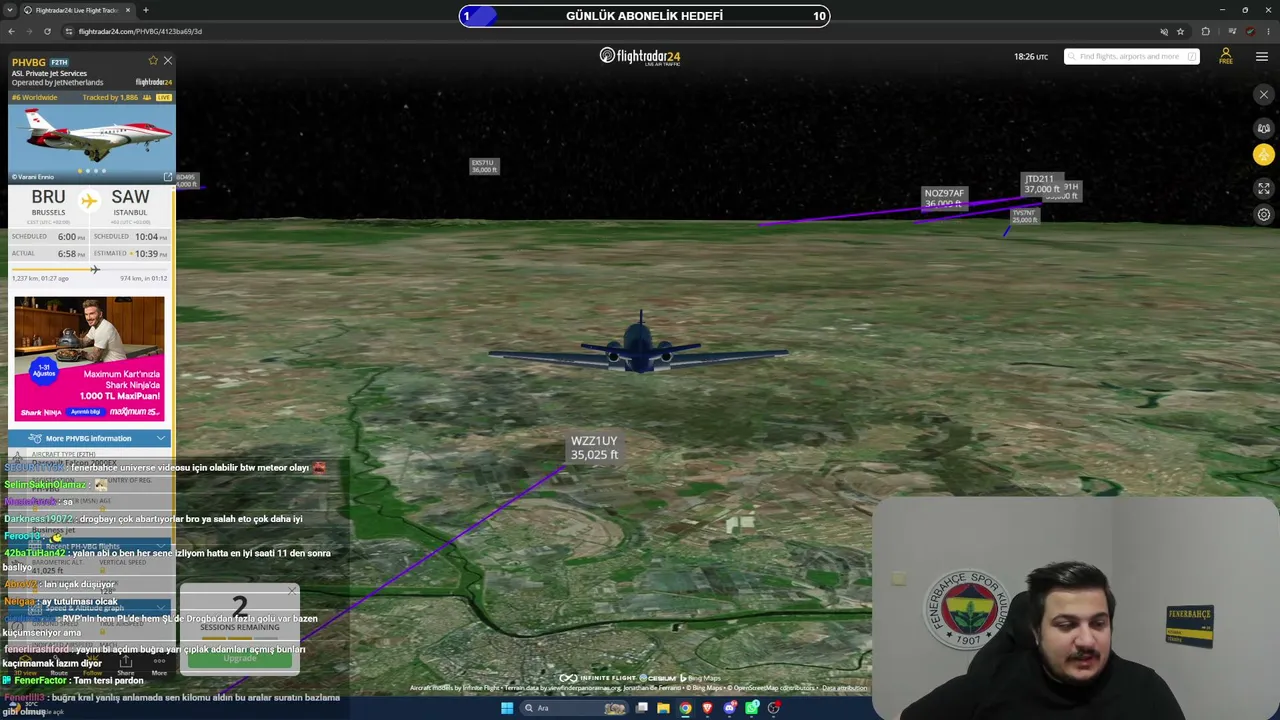
Task: Go back in browser
Action: tap(11, 31)
